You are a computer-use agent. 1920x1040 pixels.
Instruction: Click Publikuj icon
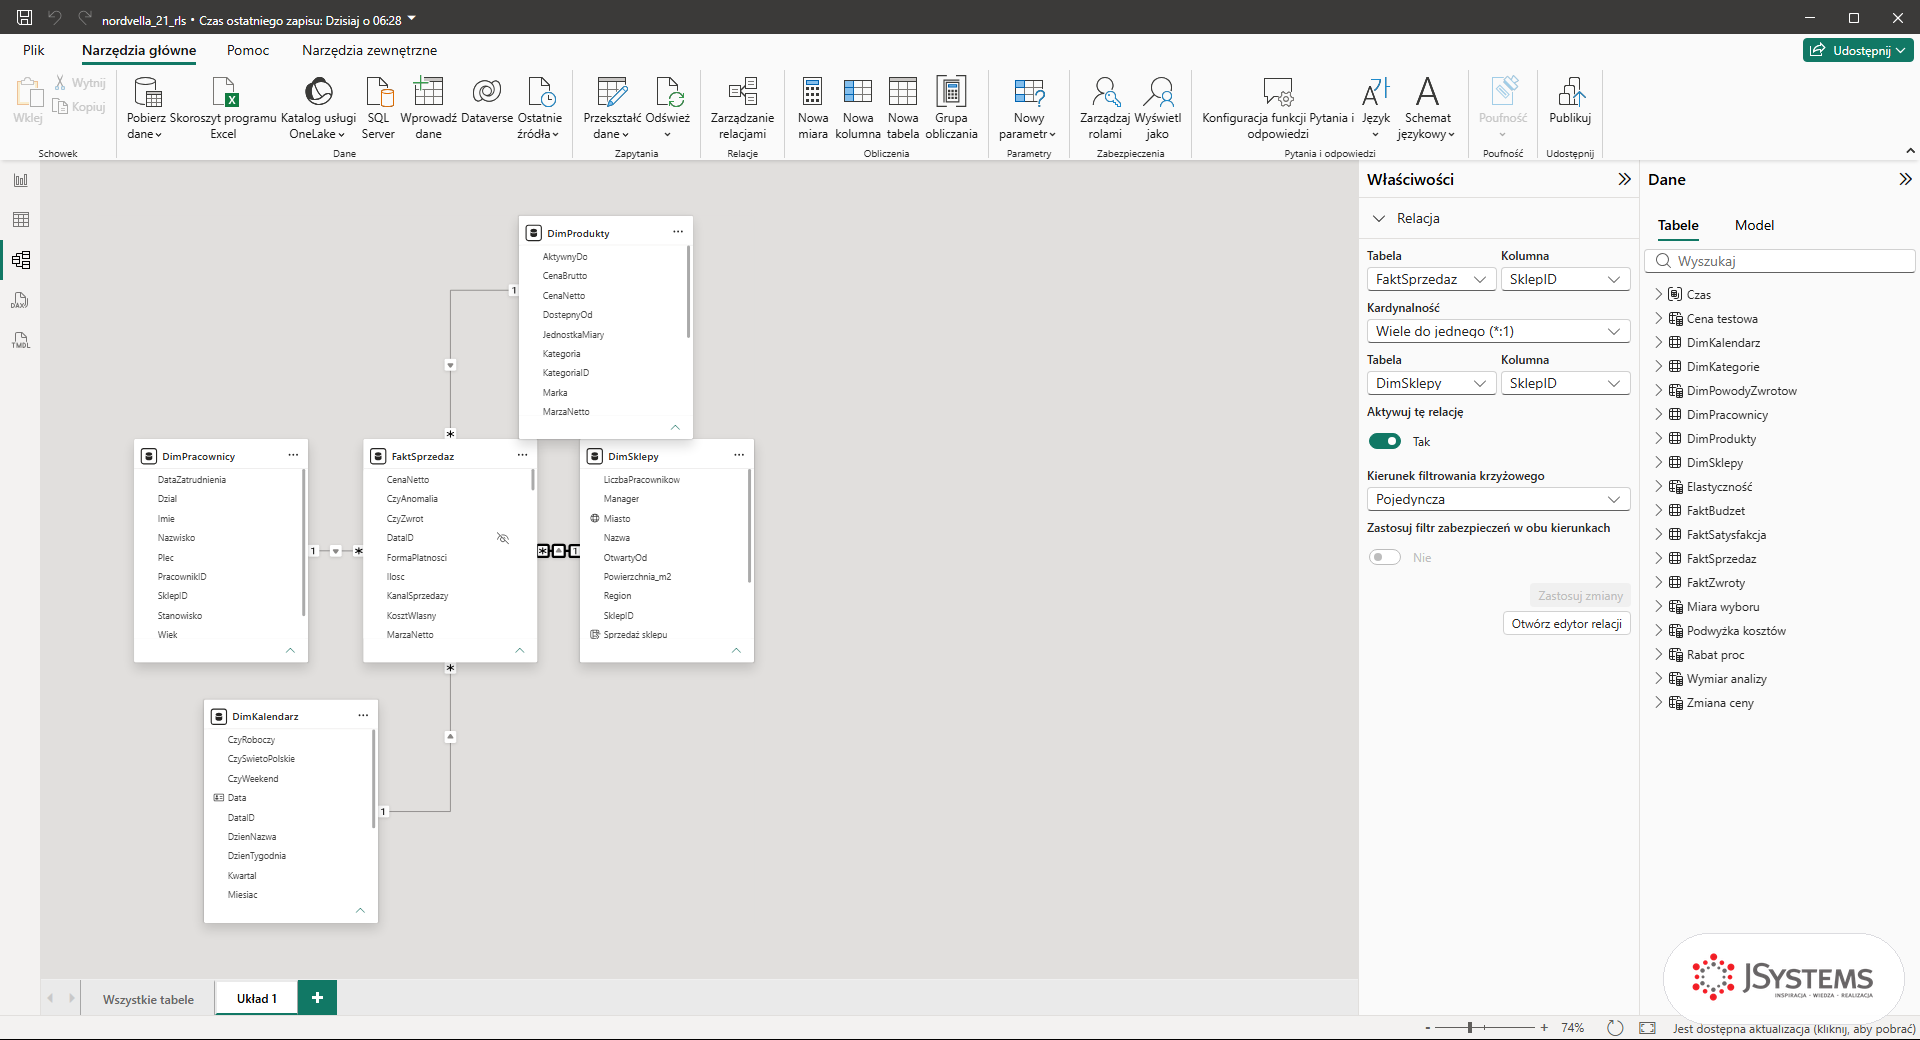coord(1570,92)
